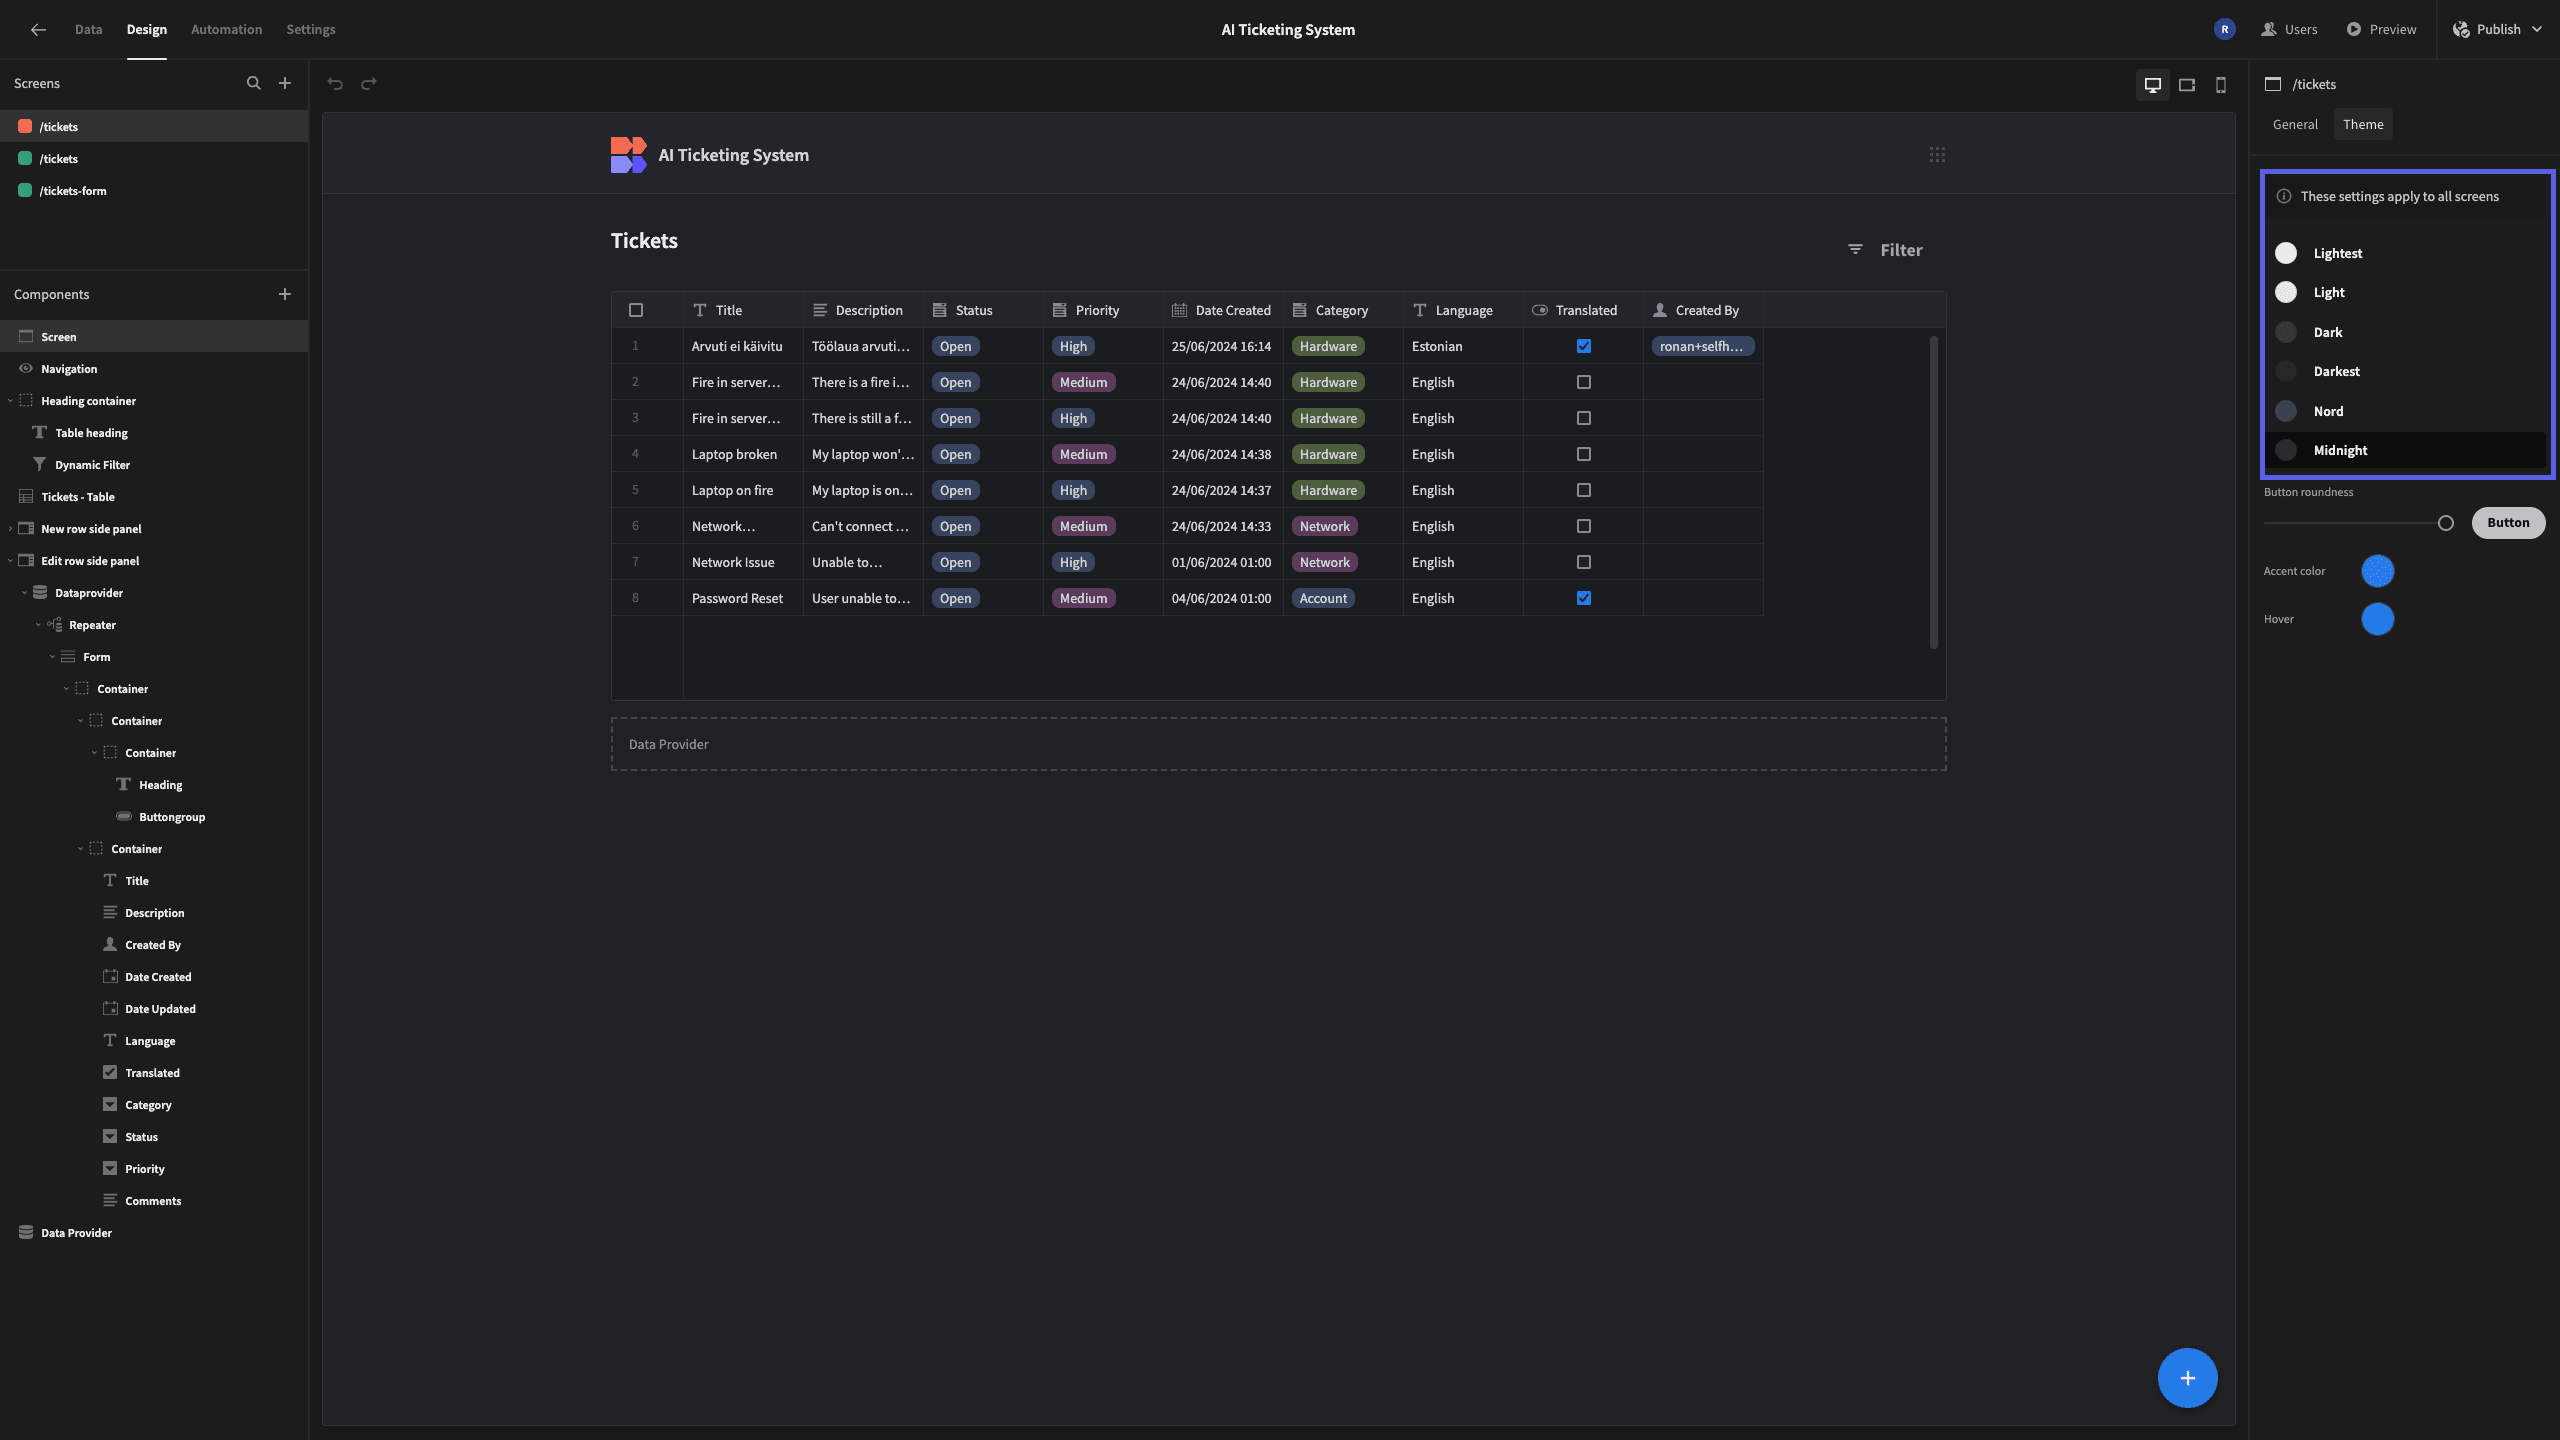
Task: Open the R user avatar
Action: point(2225,30)
